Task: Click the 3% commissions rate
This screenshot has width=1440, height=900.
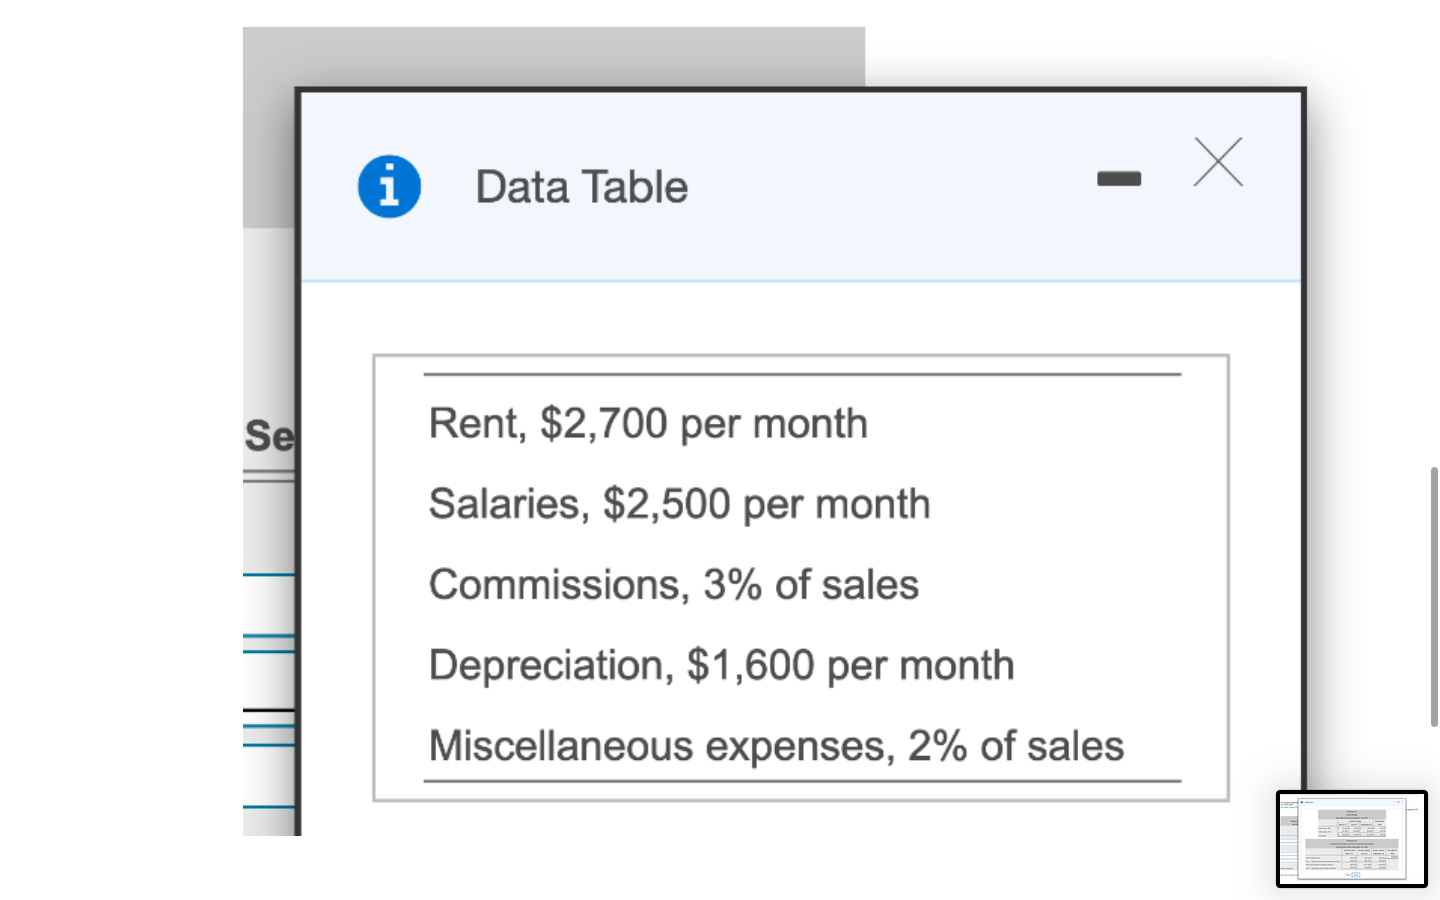Action: pos(732,585)
